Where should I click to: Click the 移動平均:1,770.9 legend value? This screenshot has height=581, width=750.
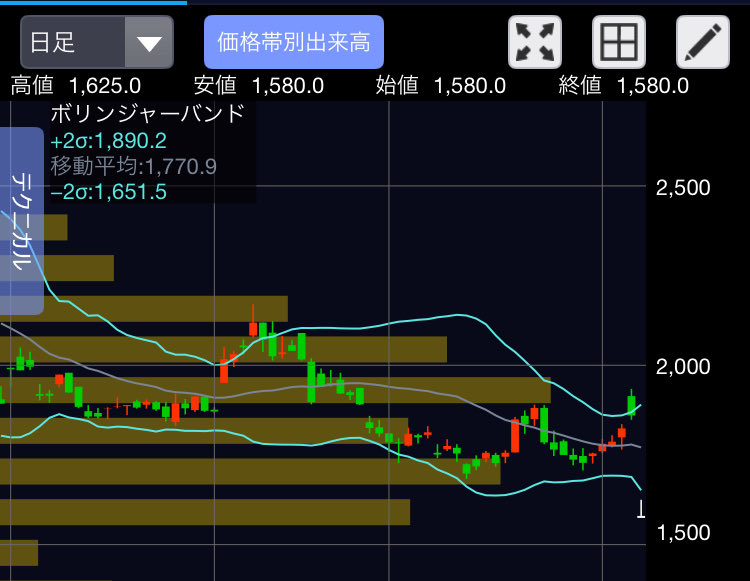tap(133, 166)
